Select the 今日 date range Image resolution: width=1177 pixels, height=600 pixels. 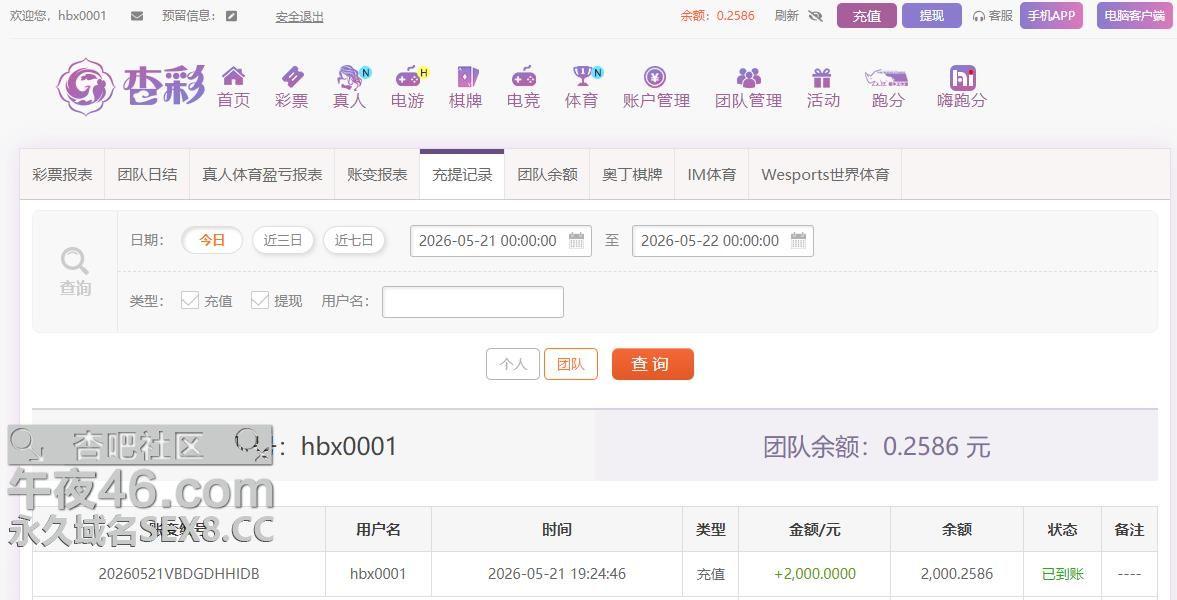tap(212, 240)
